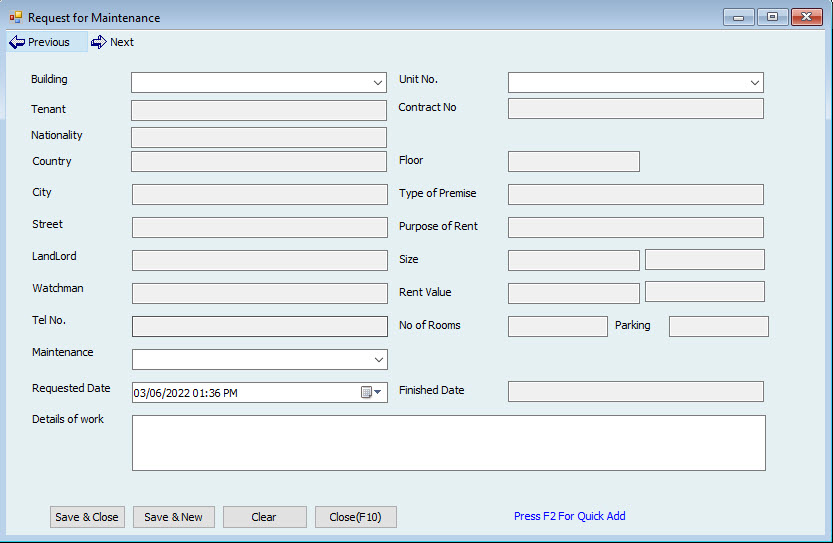The height and width of the screenshot is (543, 833).
Task: Open the Maintenance type dropdown
Action: tap(377, 359)
